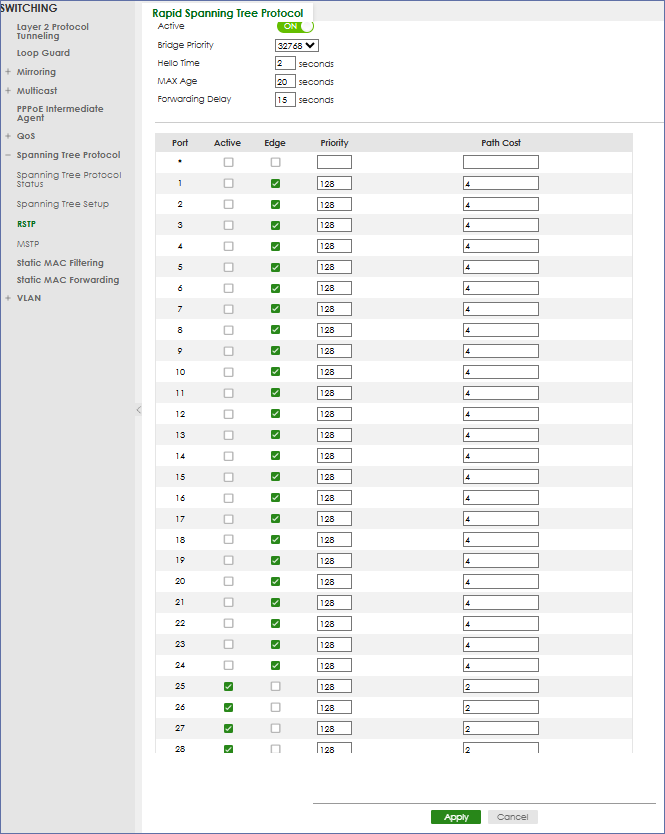Screen dimensions: 665x834
Task: Click the Apply button
Action: click(x=456, y=817)
